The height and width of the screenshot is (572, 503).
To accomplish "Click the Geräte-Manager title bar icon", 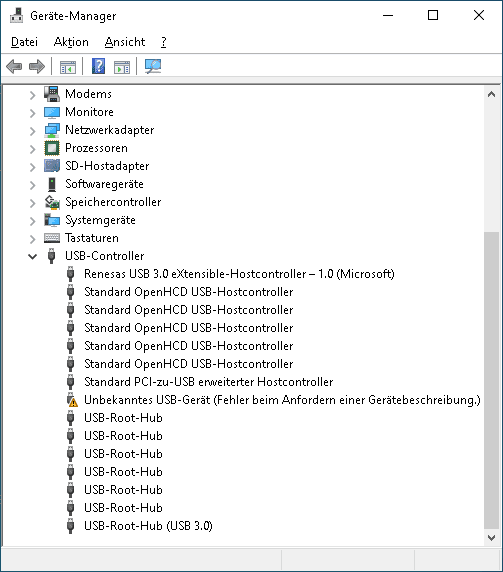I will [x=16, y=16].
